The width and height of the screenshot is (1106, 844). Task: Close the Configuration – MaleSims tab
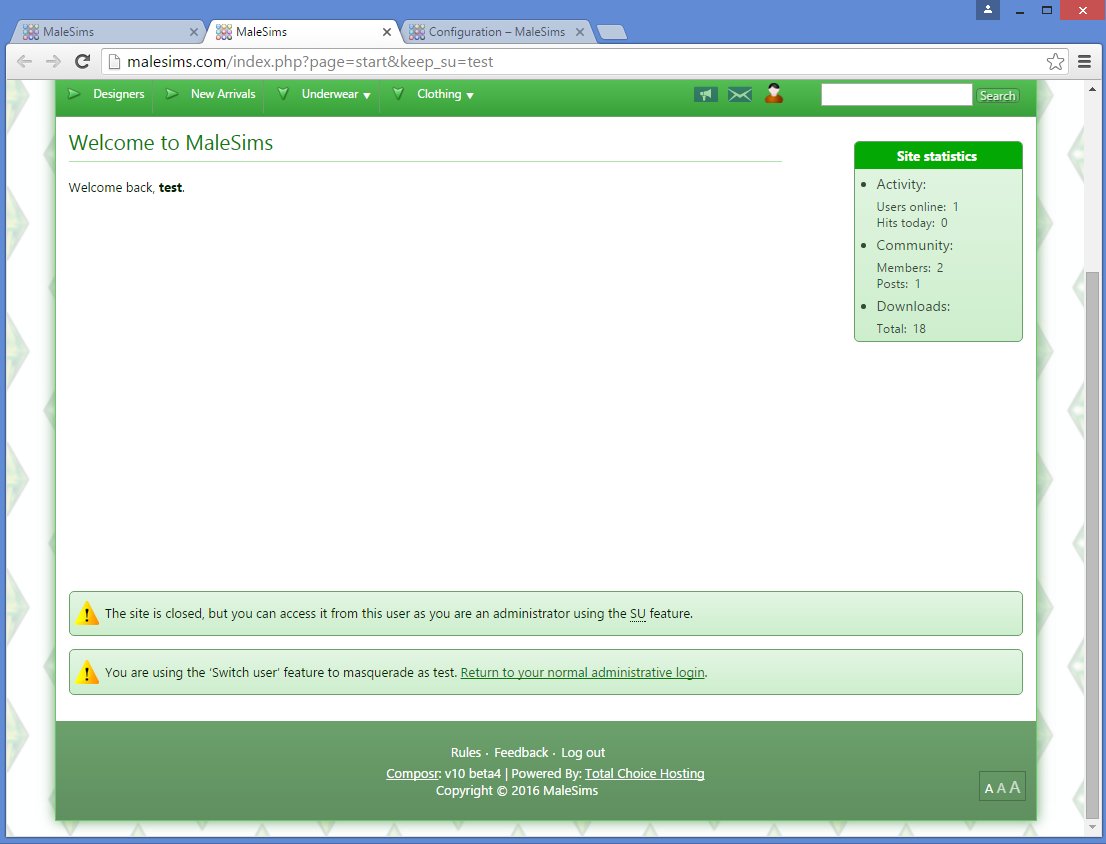click(580, 32)
